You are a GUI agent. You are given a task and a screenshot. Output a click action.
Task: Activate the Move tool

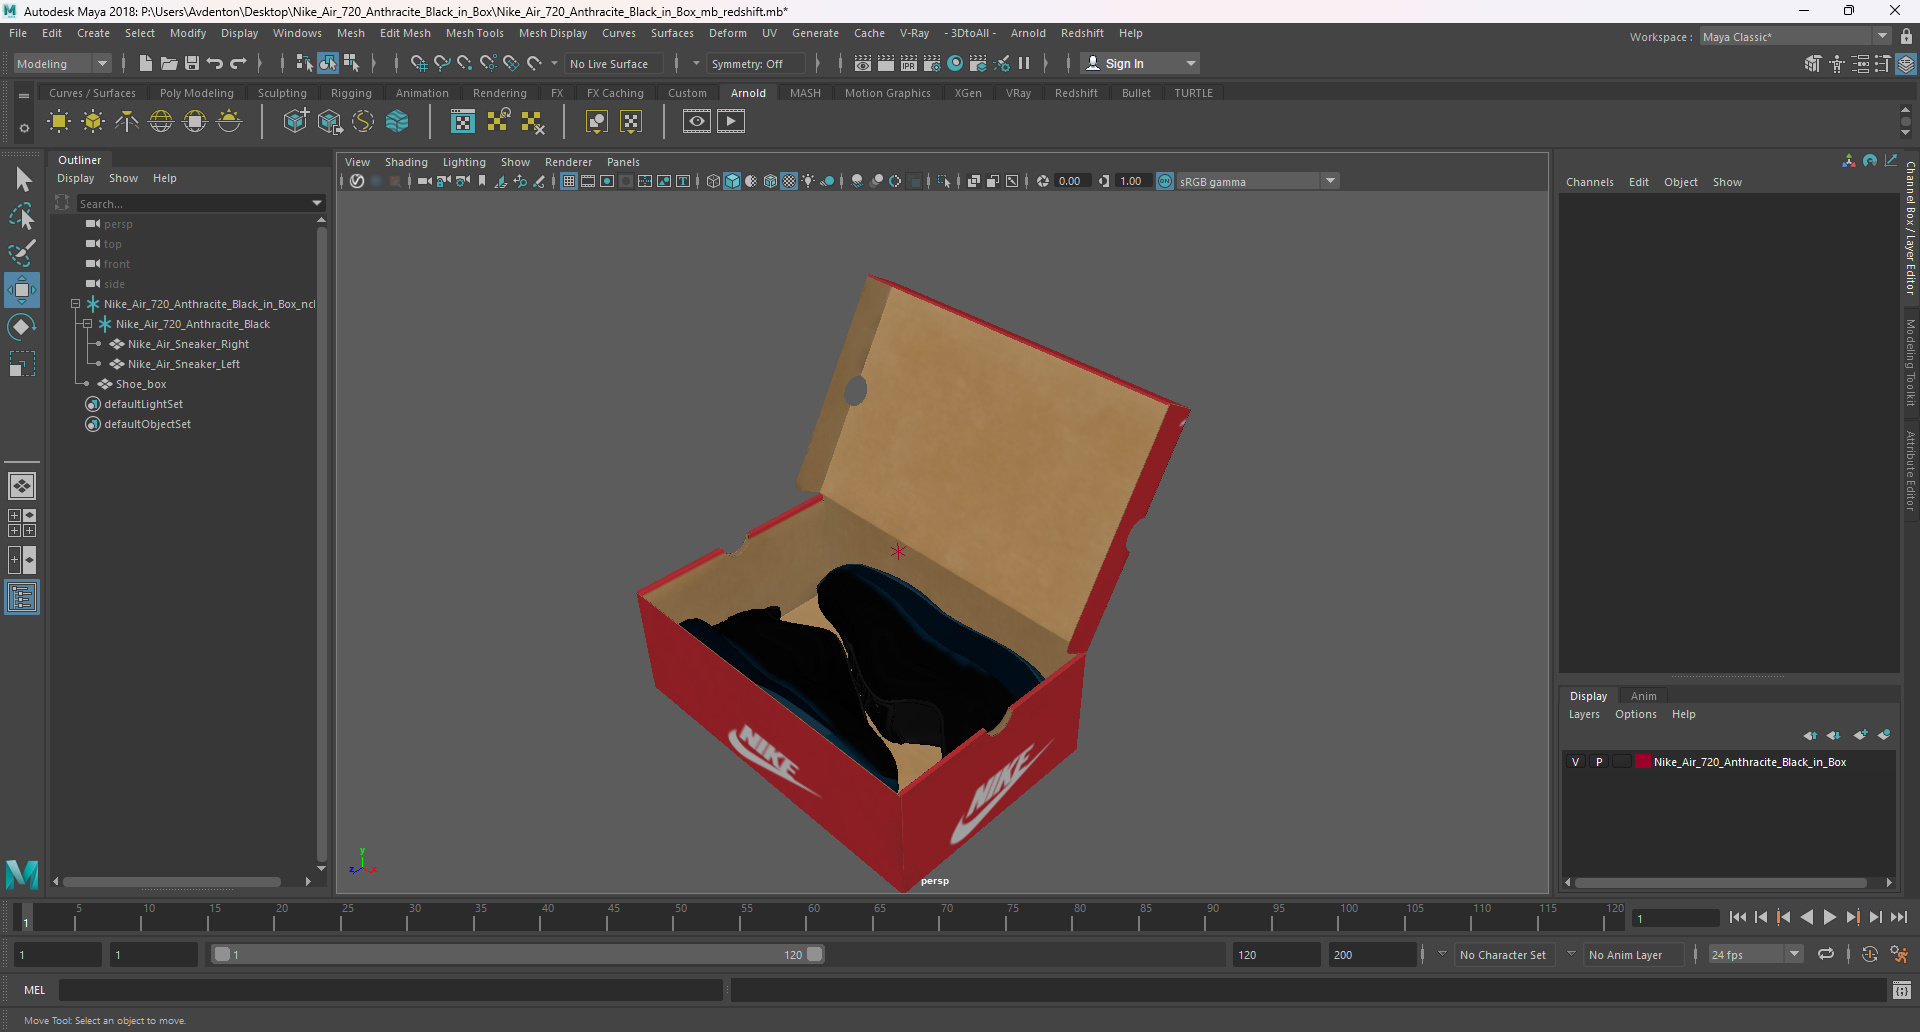22,290
